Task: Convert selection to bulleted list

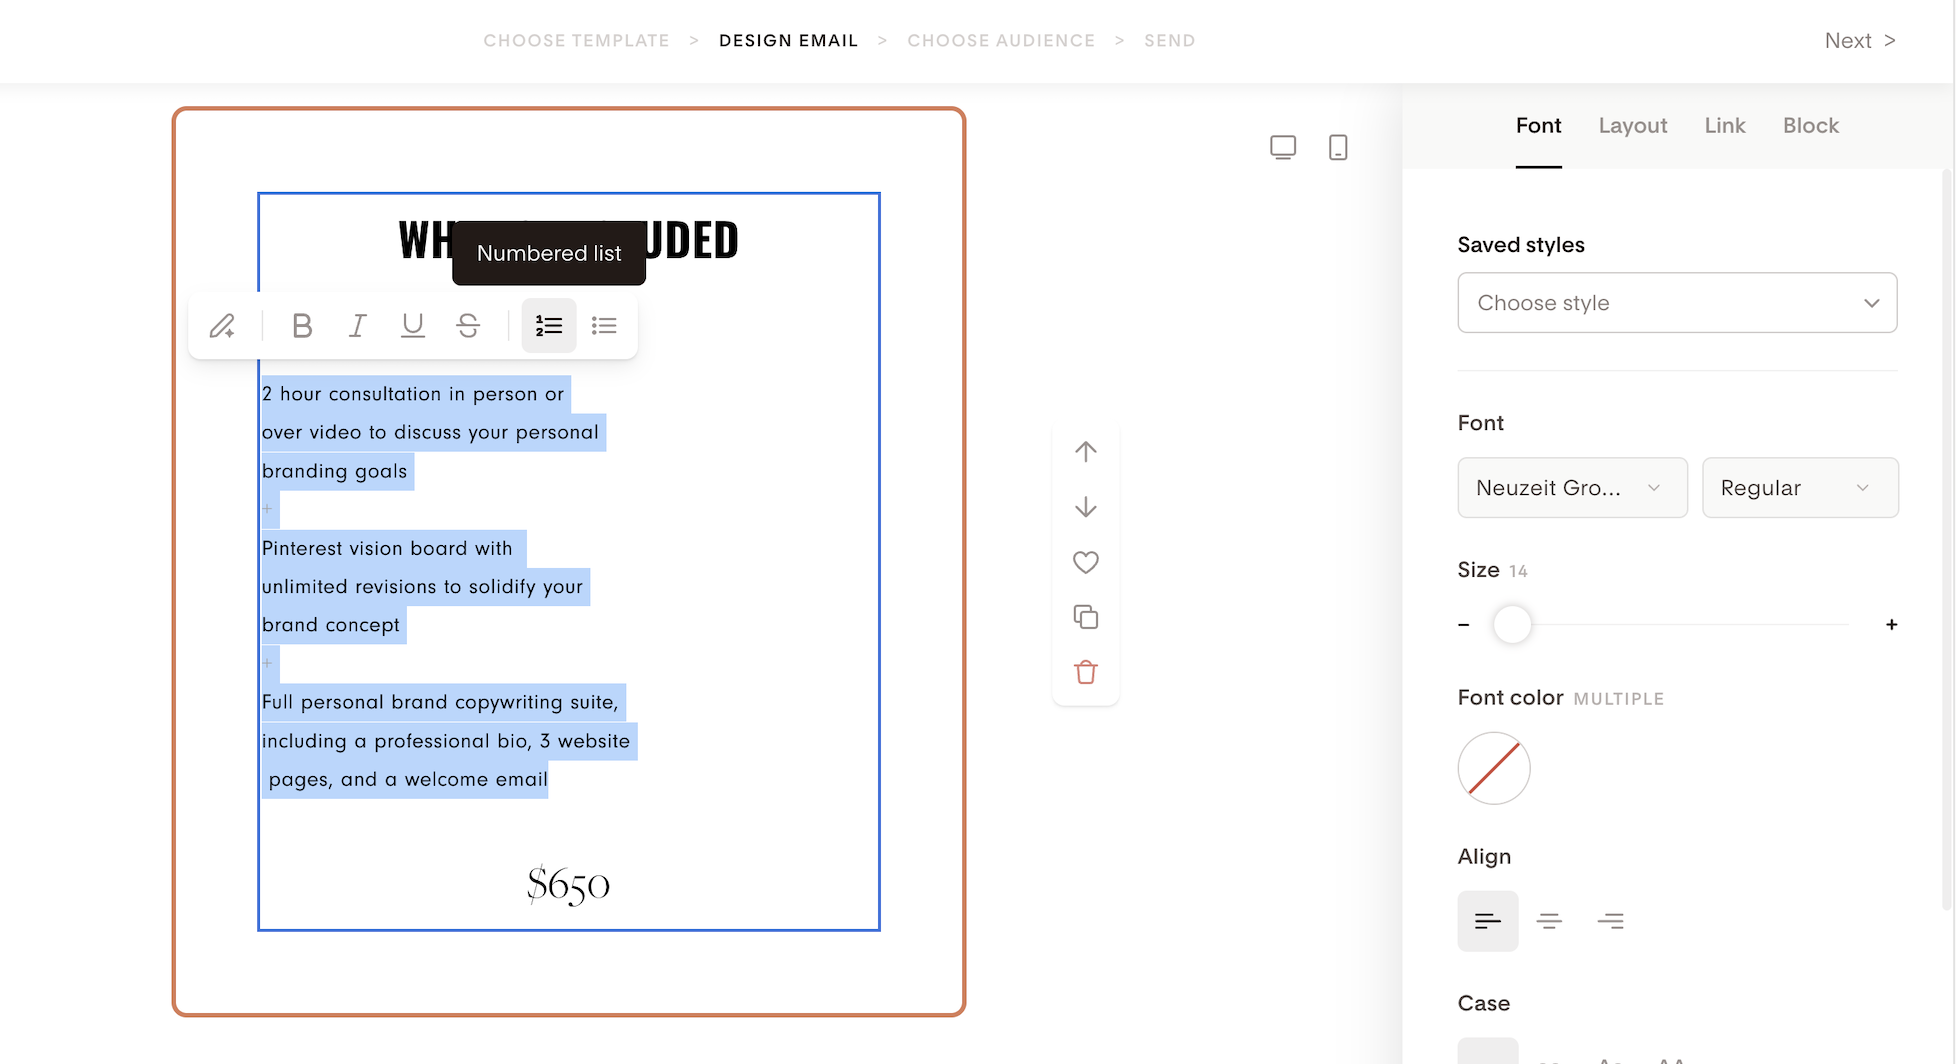Action: click(604, 326)
